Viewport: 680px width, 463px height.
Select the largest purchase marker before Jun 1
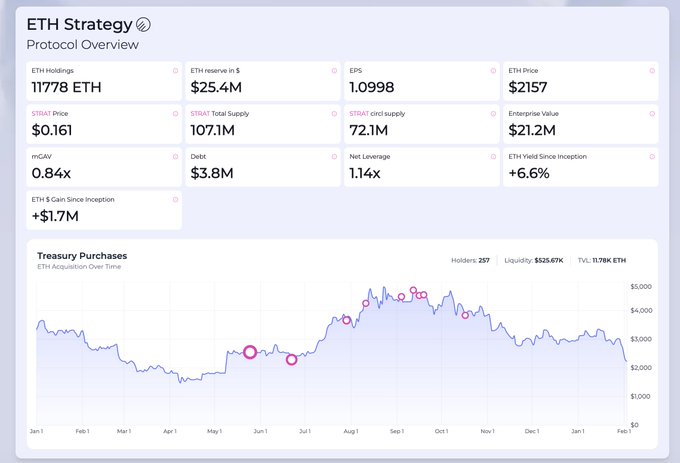[x=250, y=352]
